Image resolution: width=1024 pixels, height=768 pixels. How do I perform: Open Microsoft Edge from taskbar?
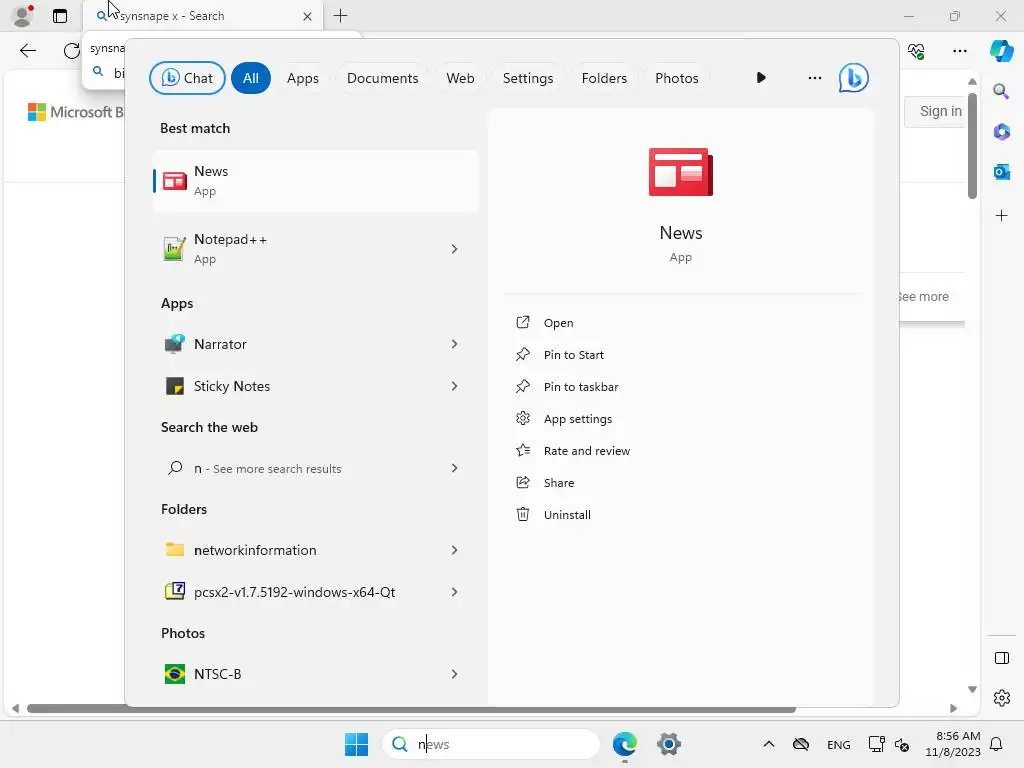point(625,744)
